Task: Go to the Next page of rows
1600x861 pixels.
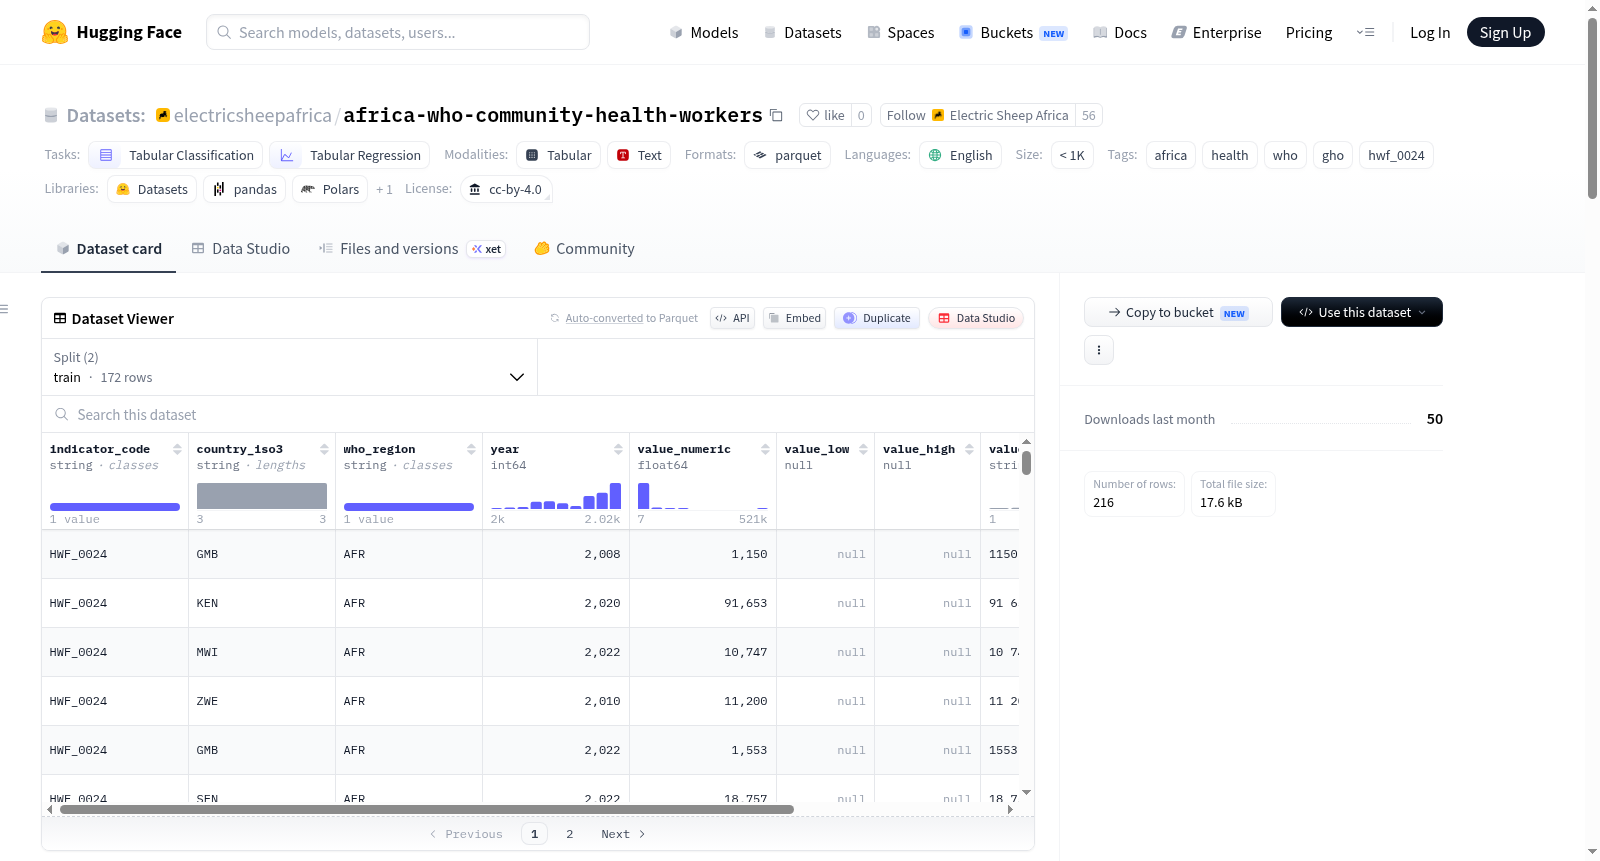Action: click(x=623, y=834)
